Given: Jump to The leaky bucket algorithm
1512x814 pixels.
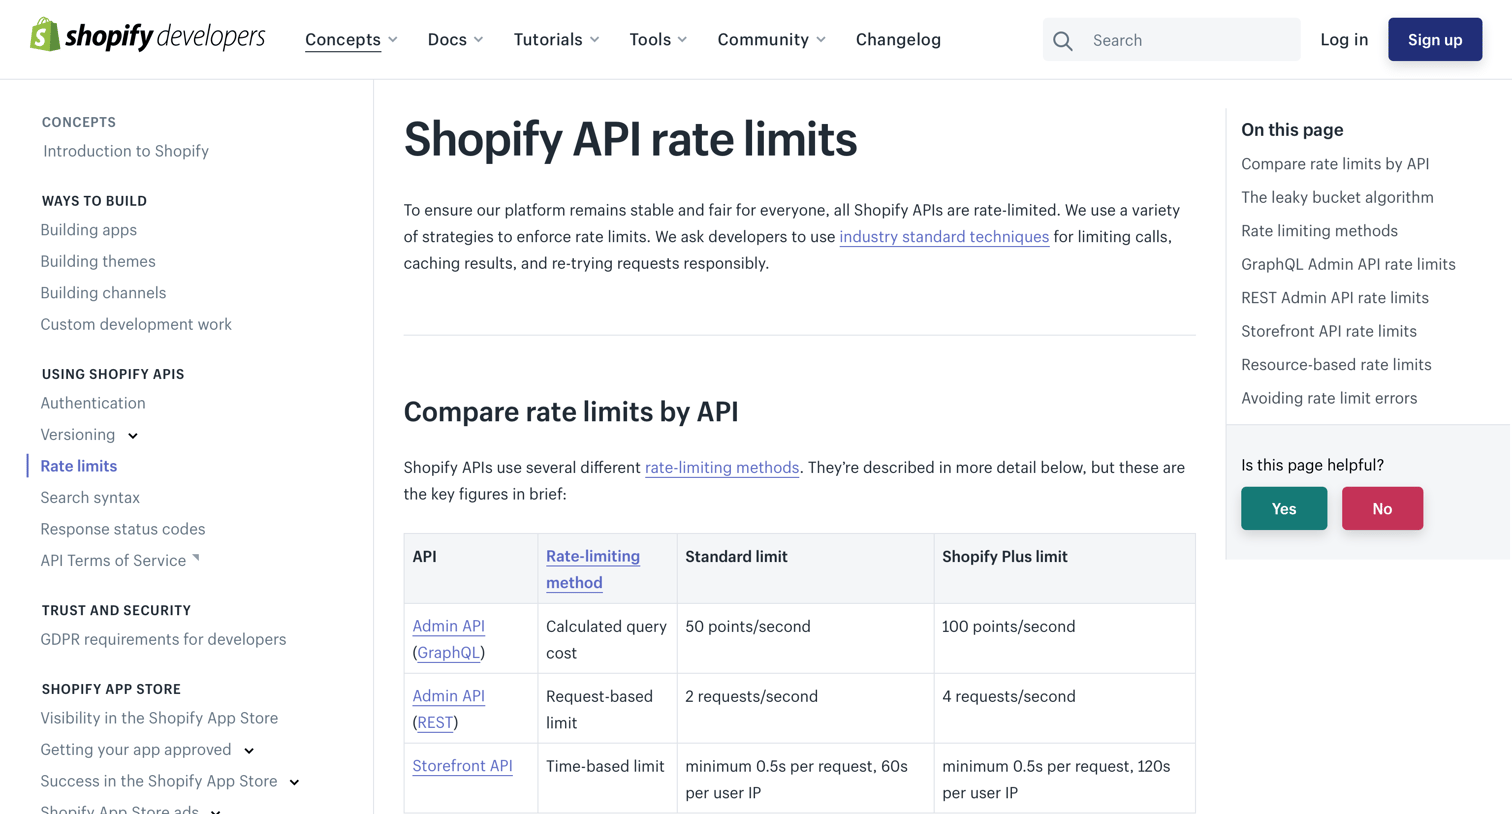Looking at the screenshot, I should pyautogui.click(x=1337, y=197).
